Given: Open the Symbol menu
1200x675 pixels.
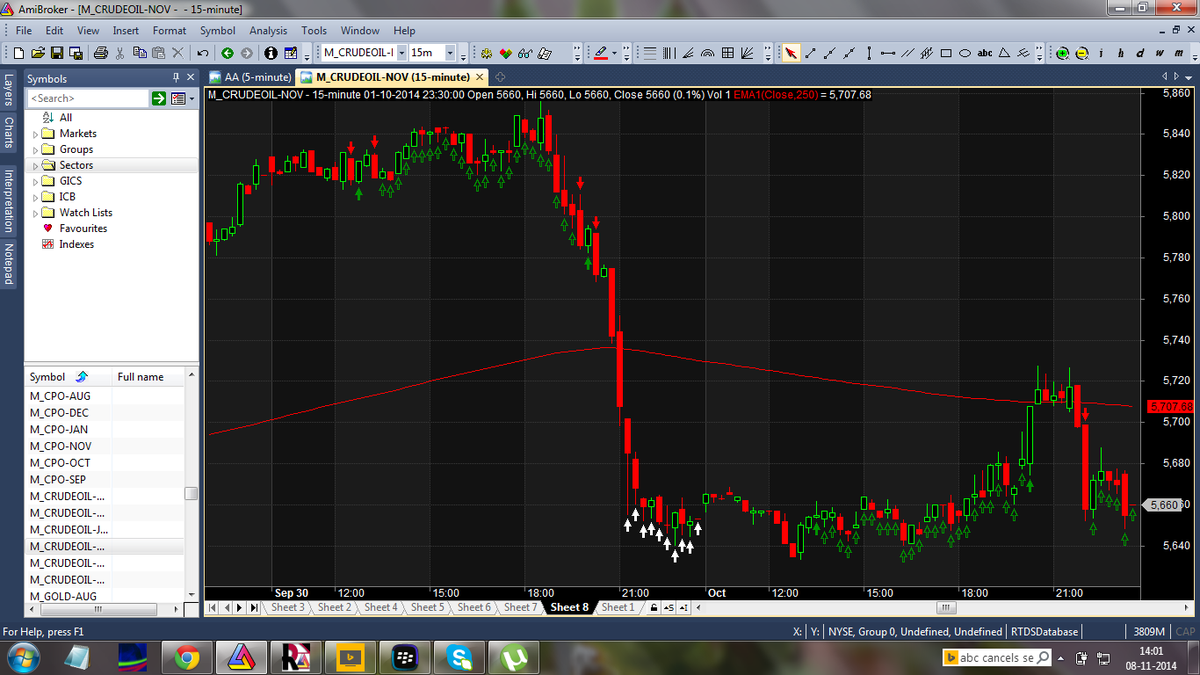Looking at the screenshot, I should [217, 31].
